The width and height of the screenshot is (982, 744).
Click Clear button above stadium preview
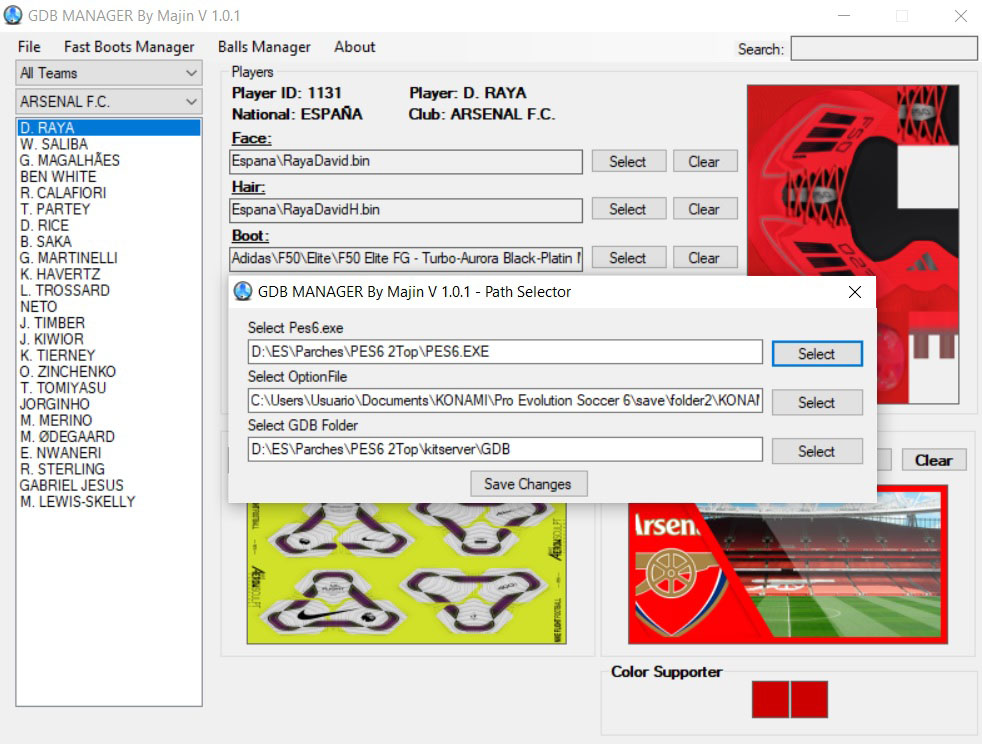pyautogui.click(x=934, y=460)
